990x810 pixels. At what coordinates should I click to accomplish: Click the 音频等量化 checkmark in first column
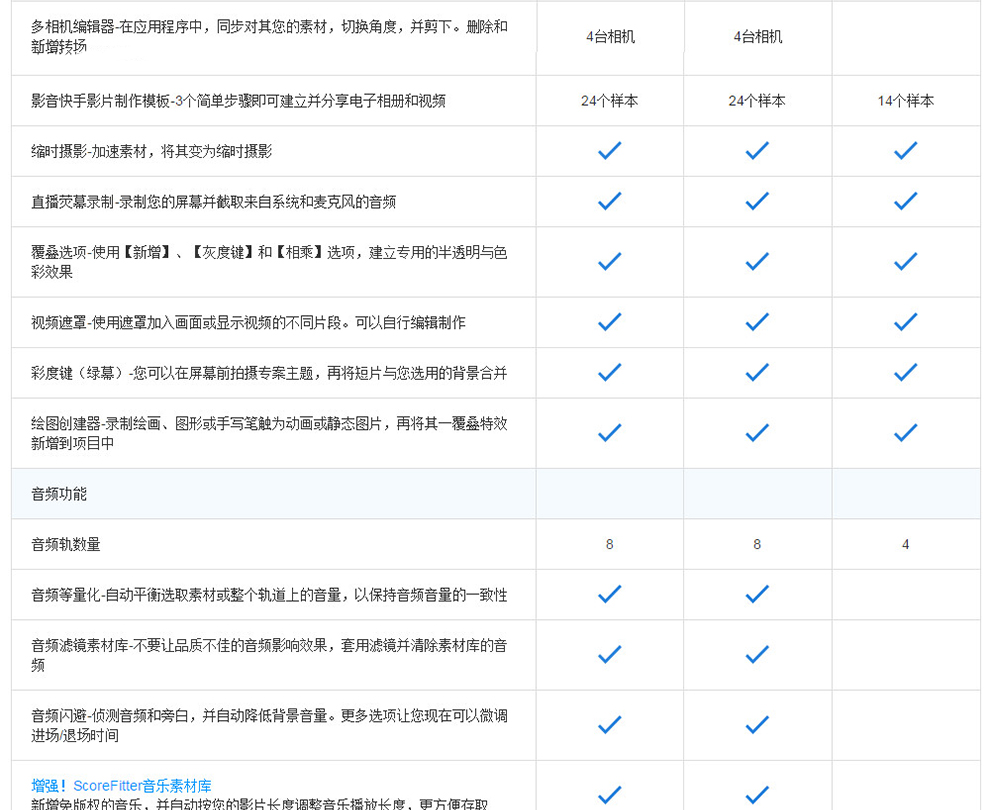(x=608, y=594)
